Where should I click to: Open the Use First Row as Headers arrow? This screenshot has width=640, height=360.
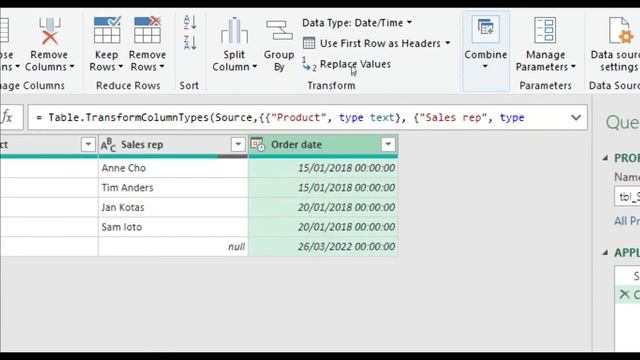(448, 43)
